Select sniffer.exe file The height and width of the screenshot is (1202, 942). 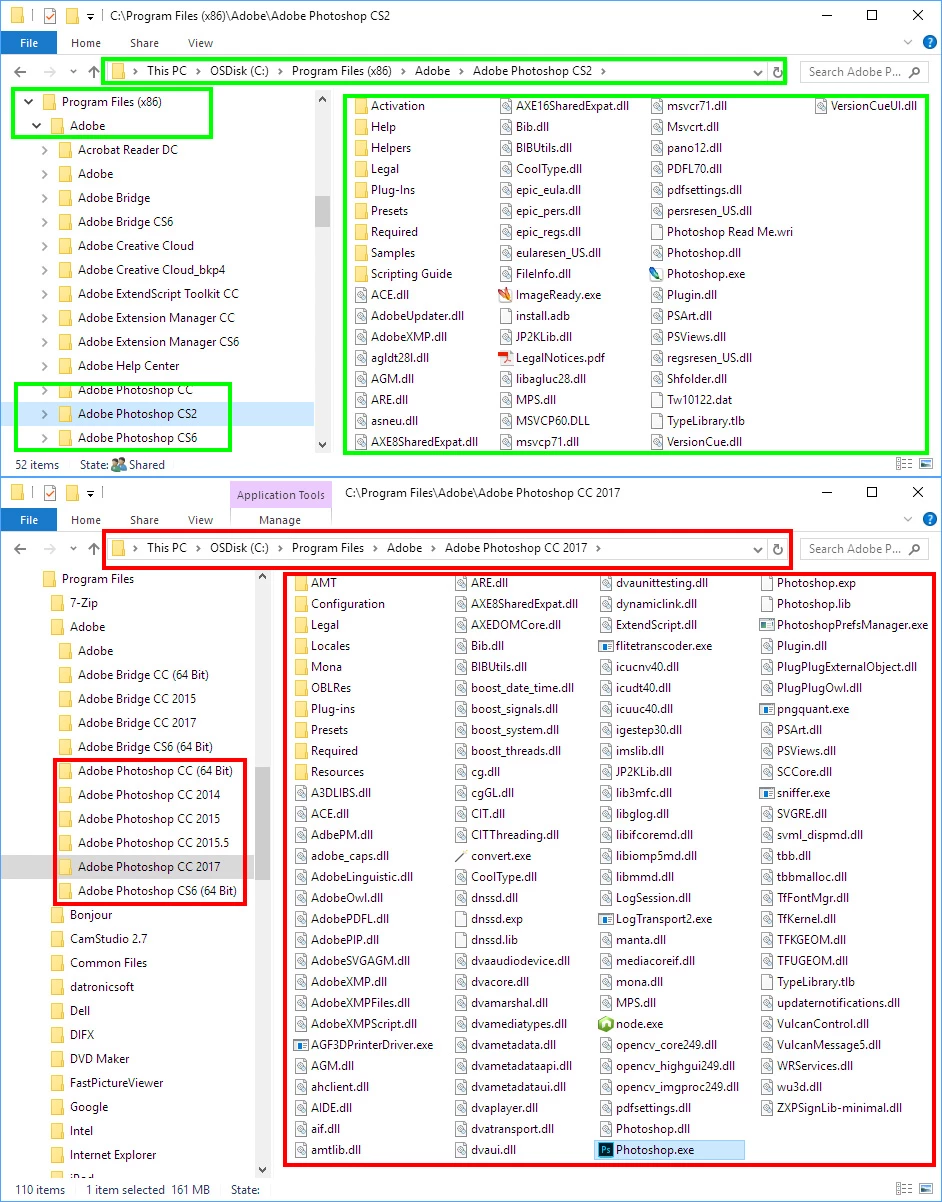[793, 793]
